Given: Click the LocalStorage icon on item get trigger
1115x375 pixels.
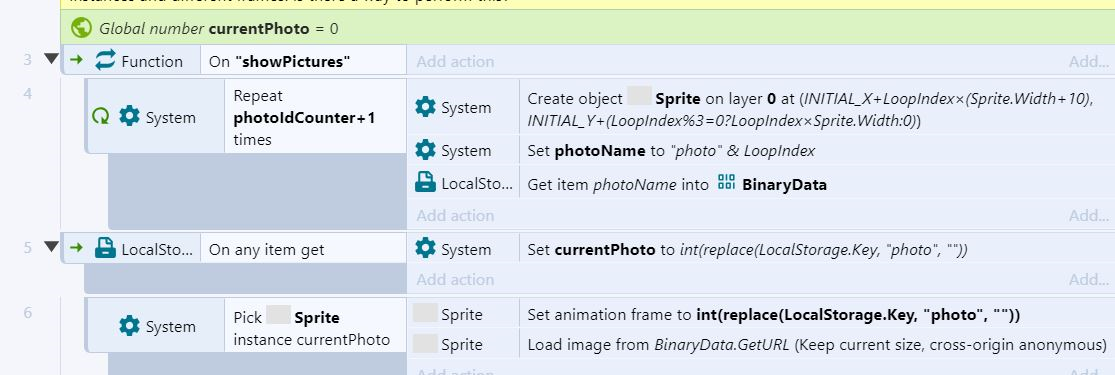Looking at the screenshot, I should coord(105,249).
